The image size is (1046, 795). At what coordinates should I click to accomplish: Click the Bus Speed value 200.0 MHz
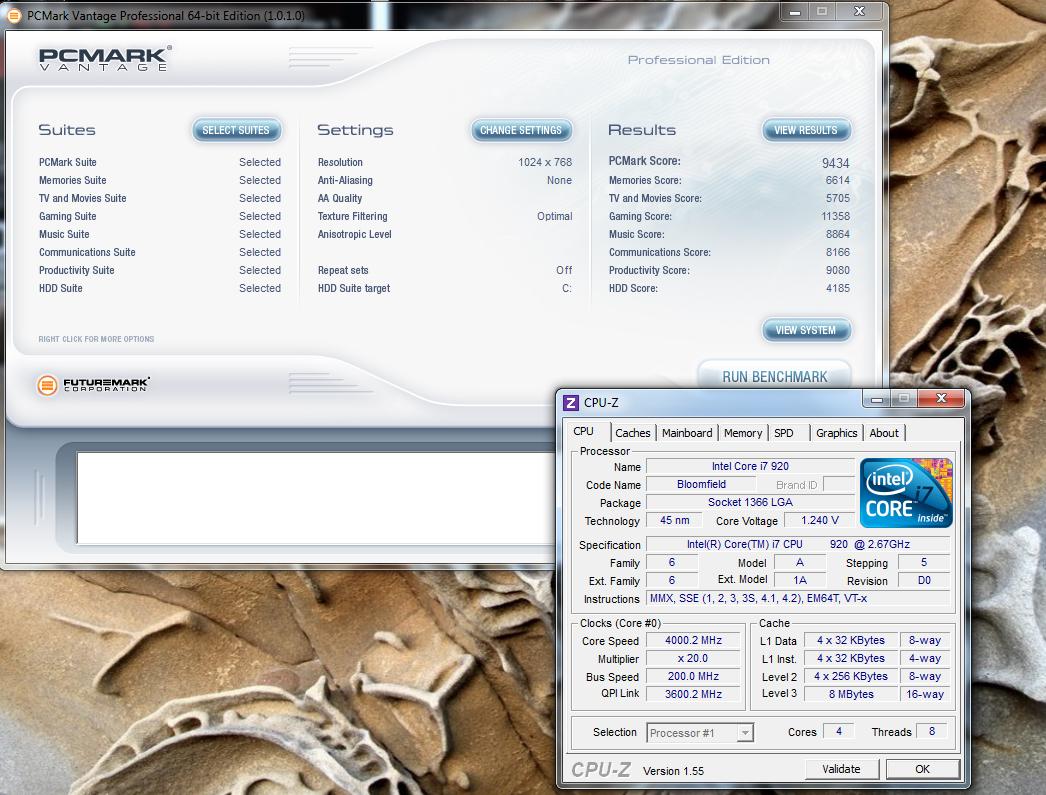[693, 676]
